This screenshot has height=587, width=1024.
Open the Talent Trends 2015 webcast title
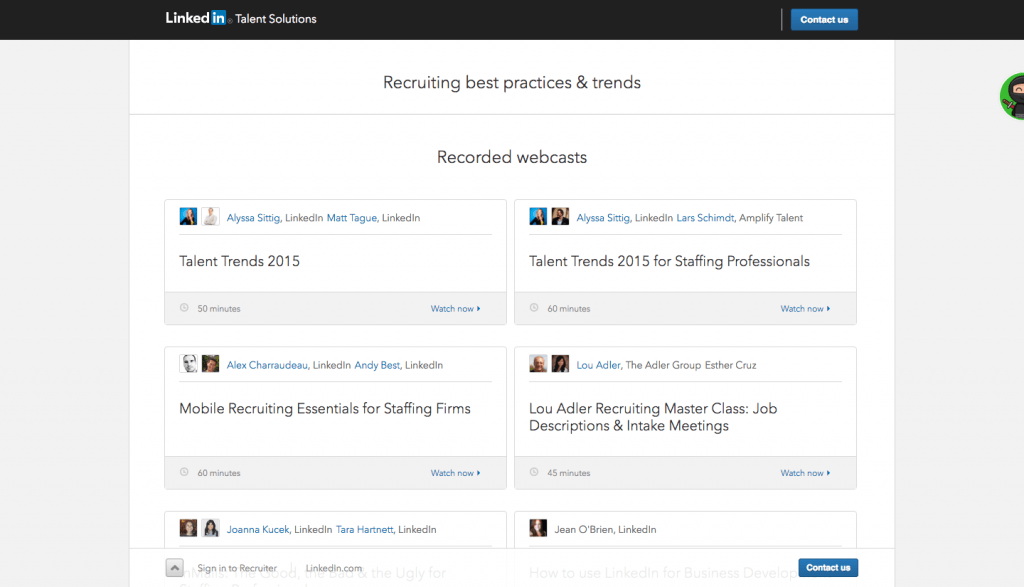point(240,261)
